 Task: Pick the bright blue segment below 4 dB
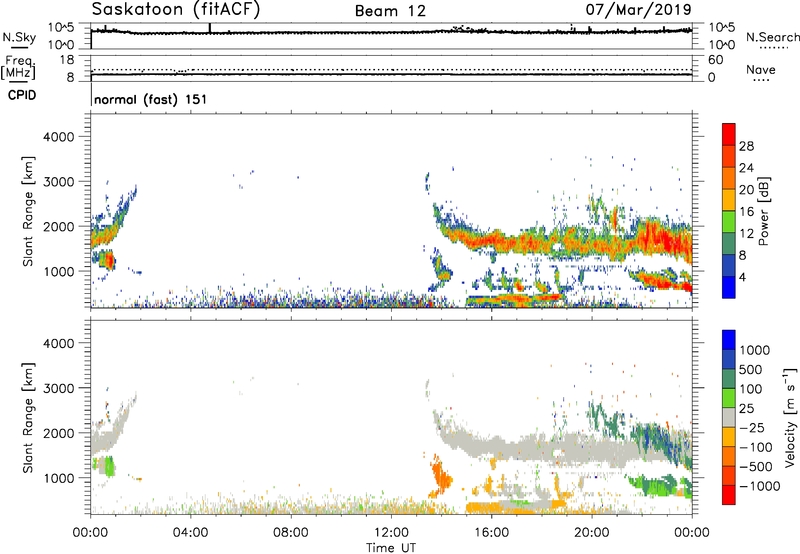tap(729, 287)
